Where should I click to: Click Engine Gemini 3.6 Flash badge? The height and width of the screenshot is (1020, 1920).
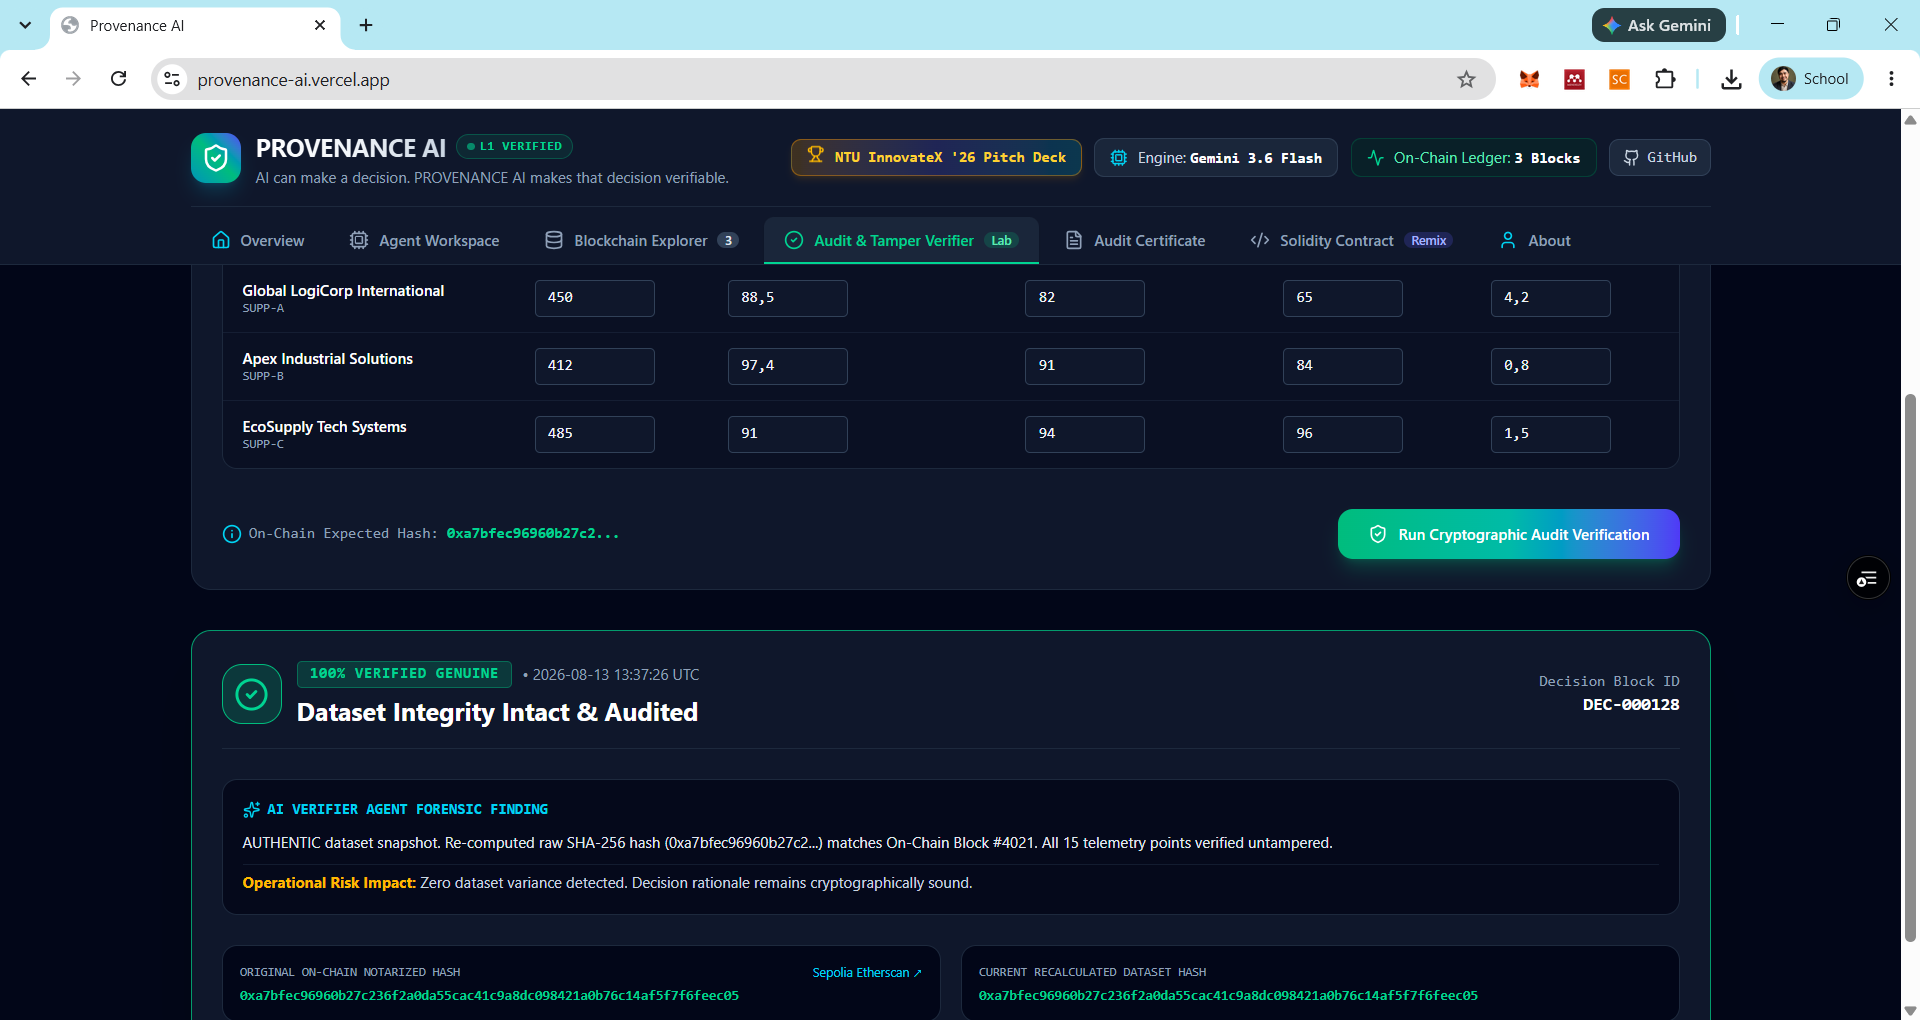[1215, 157]
